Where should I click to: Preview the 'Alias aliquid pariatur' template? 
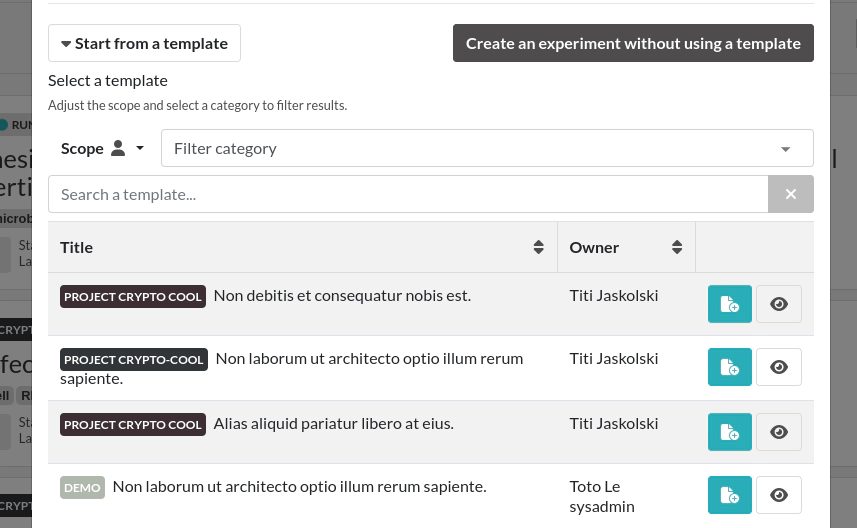pos(779,432)
